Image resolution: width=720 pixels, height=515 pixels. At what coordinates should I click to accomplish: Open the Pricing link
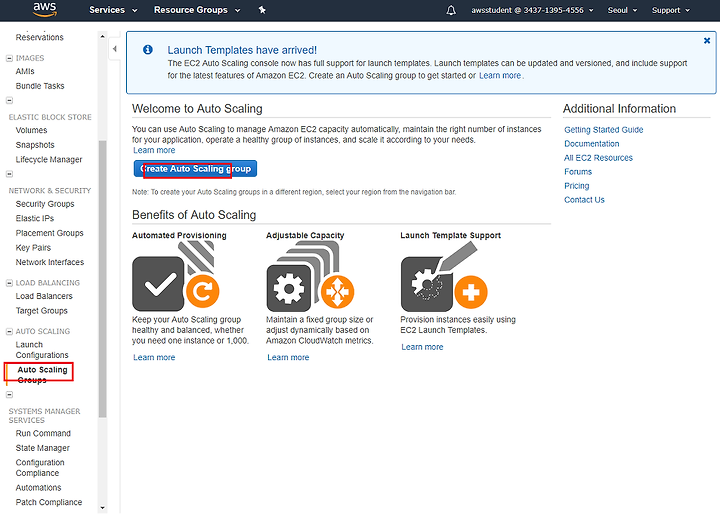[576, 186]
